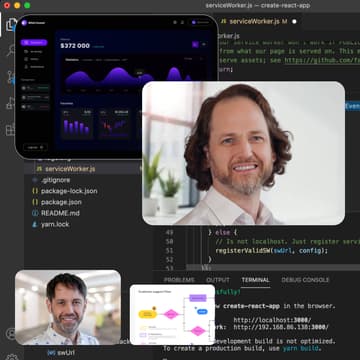360x360 pixels.
Task: Open the http://192.168.86.138:3000/ terminal link
Action: (281, 327)
